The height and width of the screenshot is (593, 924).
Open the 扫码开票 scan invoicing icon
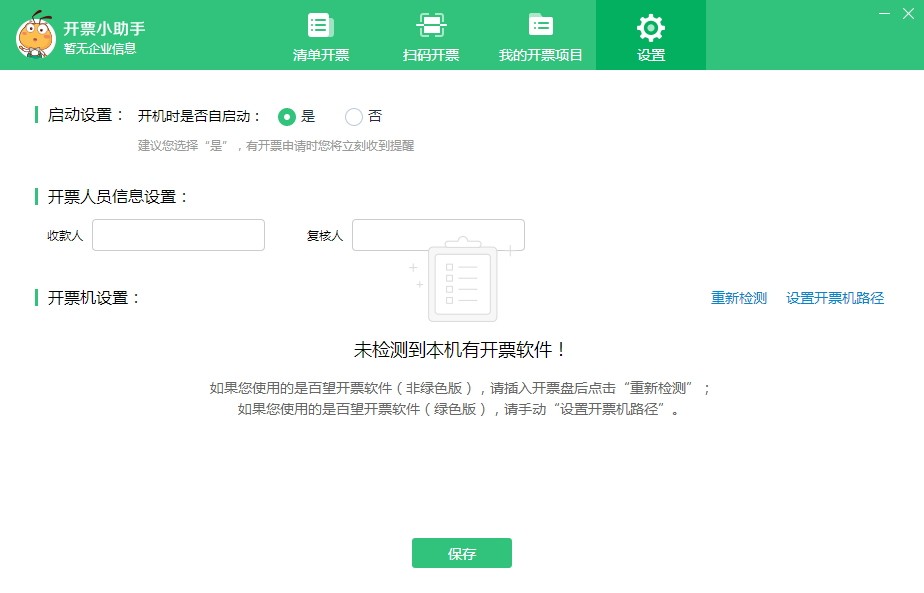point(431,25)
